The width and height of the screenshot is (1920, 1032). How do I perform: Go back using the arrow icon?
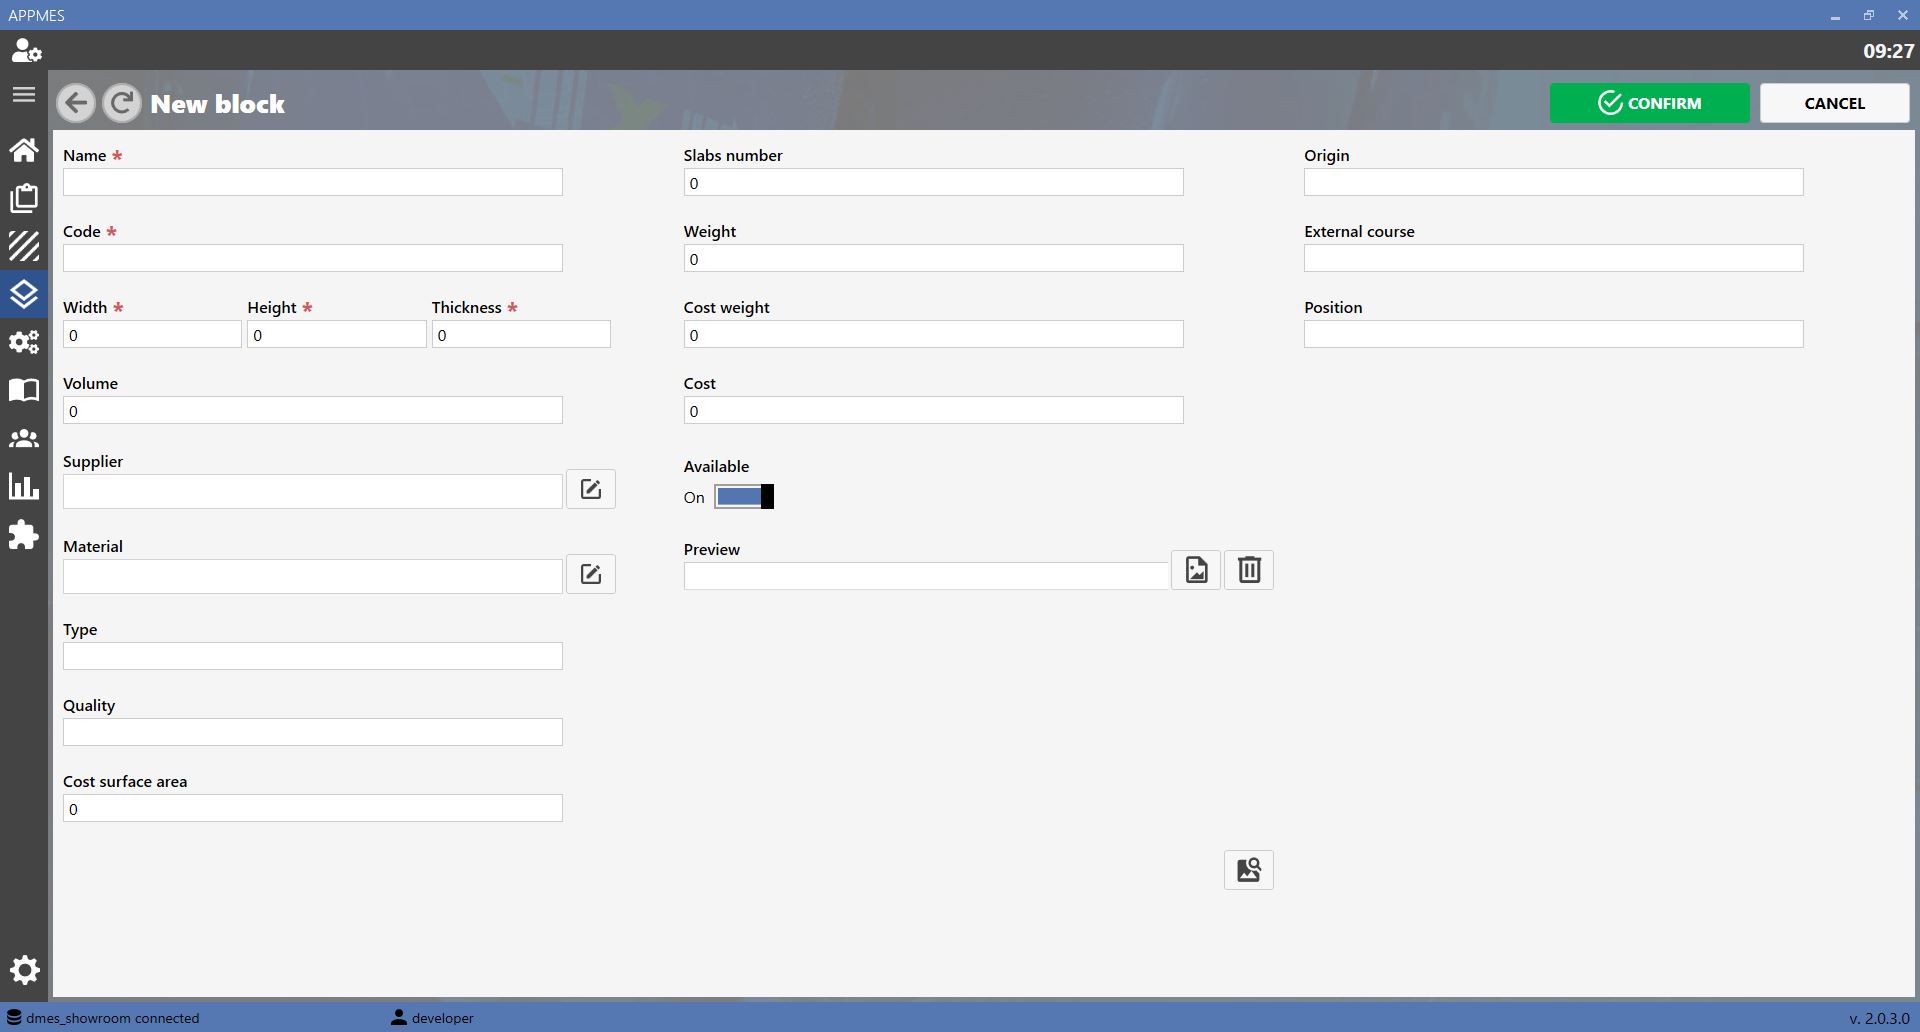[76, 103]
